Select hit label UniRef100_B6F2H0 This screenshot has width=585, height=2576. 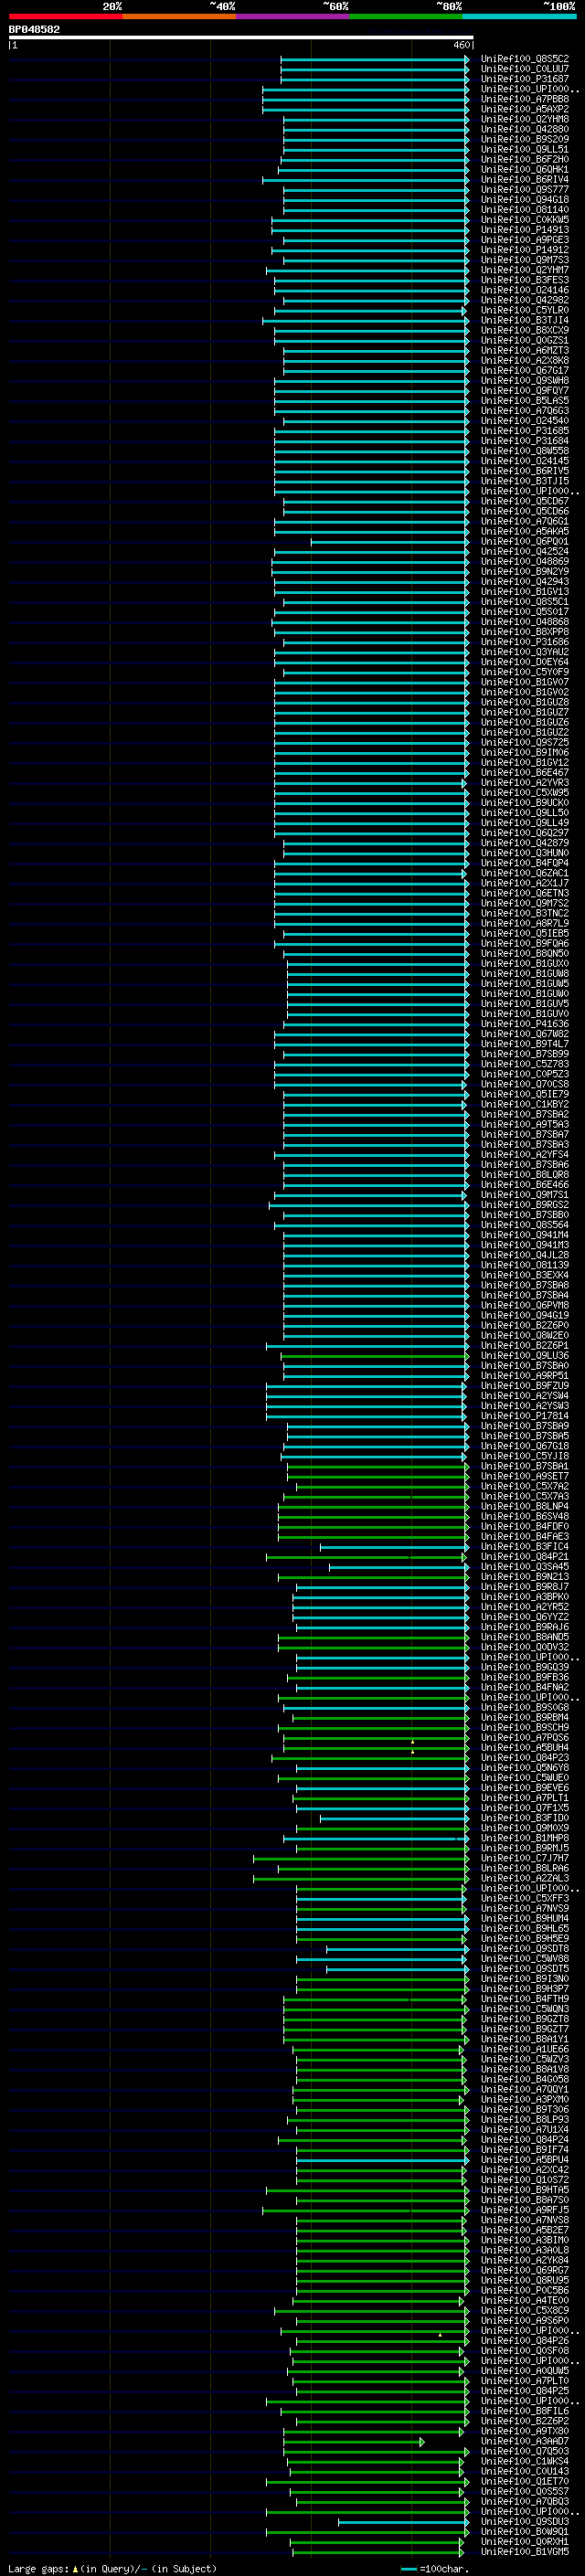[525, 159]
